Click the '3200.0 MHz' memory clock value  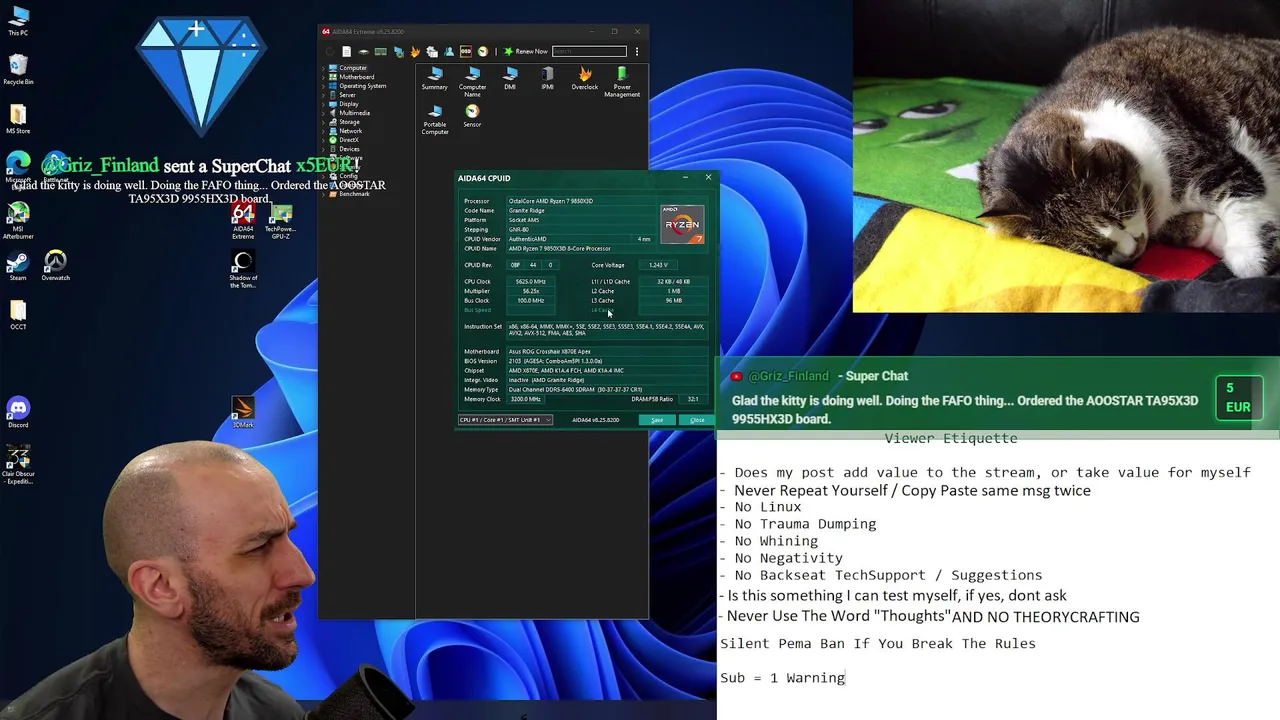525,399
